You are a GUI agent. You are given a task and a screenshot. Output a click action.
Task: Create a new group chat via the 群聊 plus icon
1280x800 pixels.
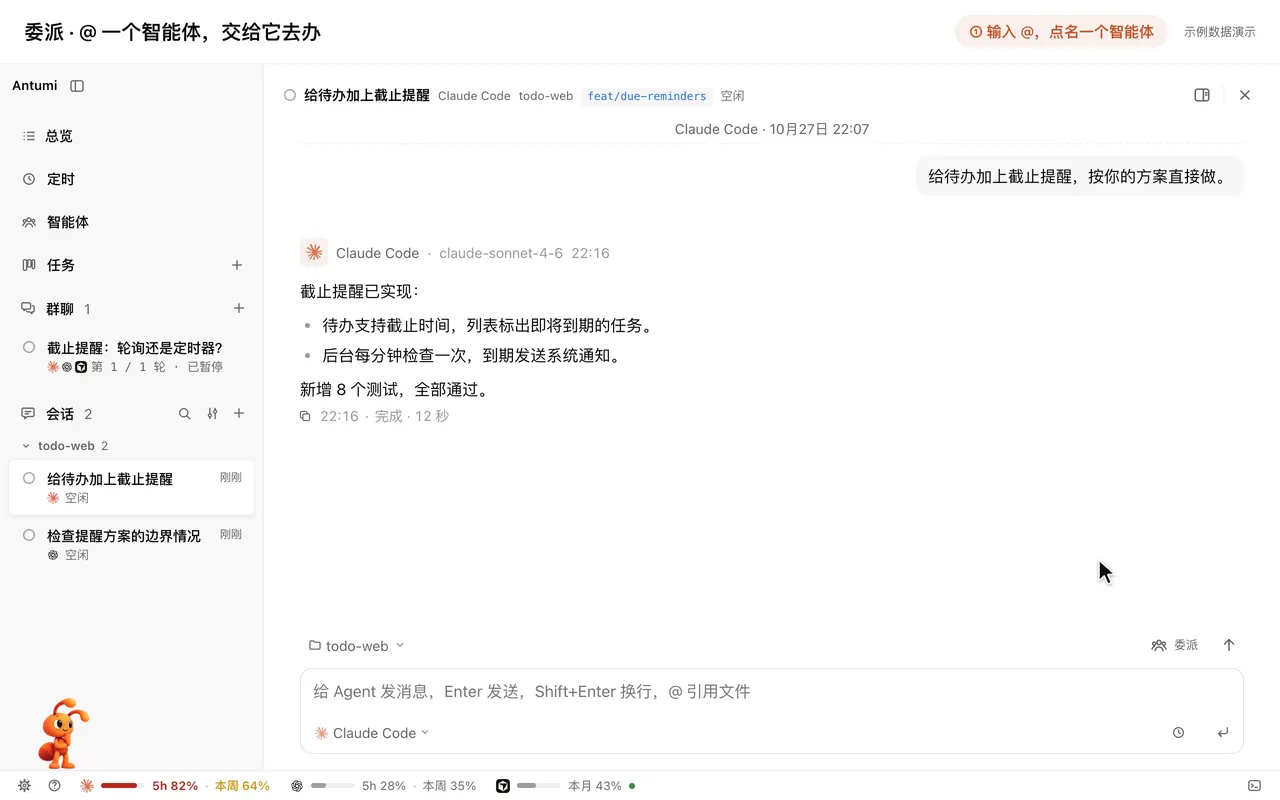click(x=239, y=308)
